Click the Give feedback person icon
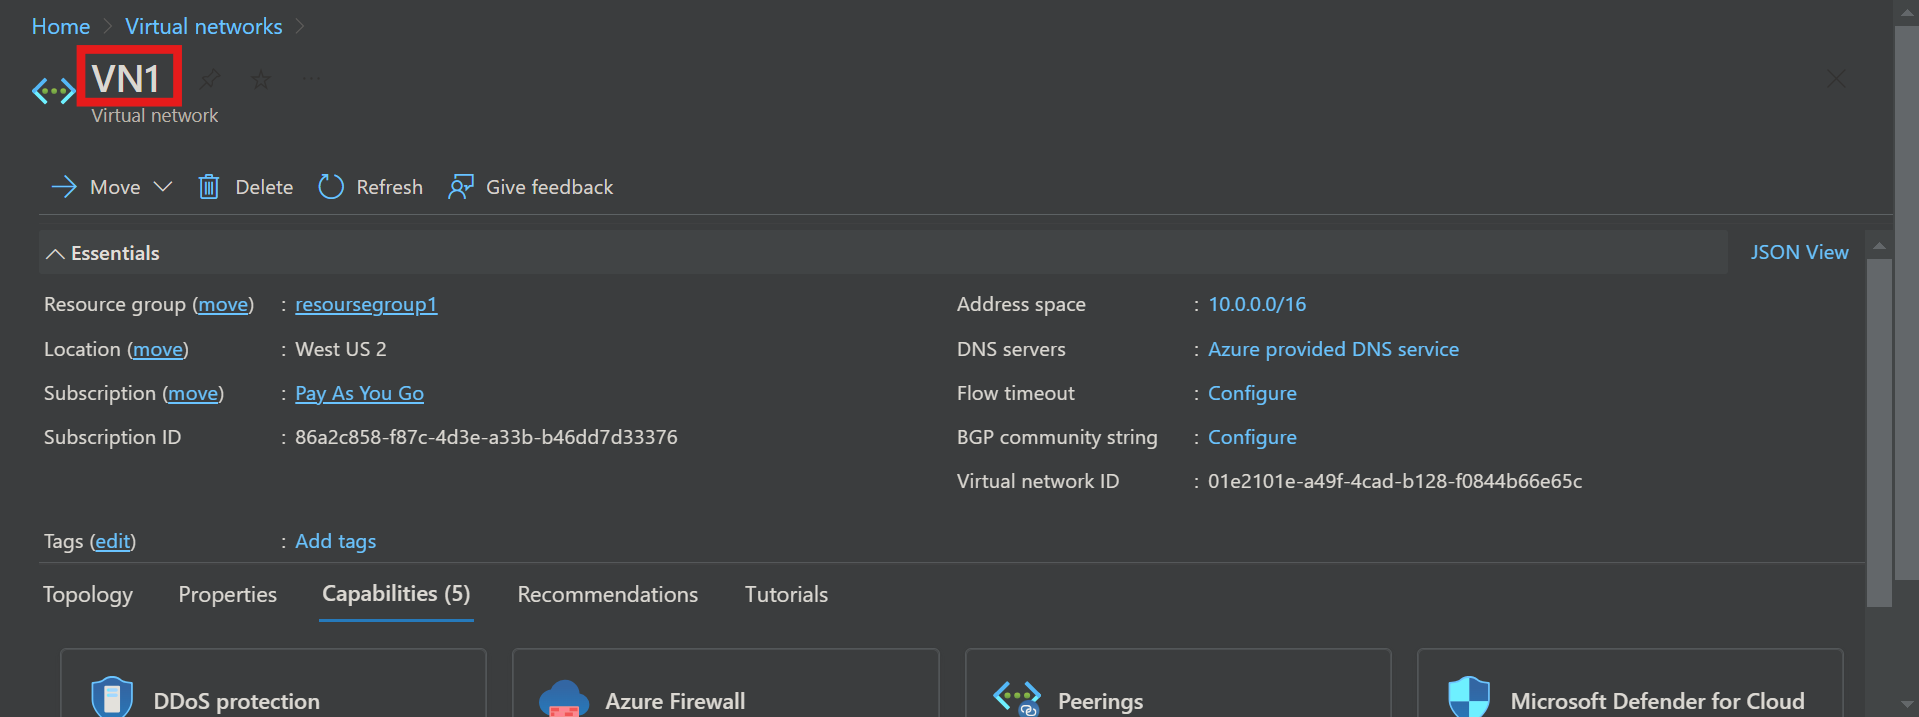Image resolution: width=1919 pixels, height=717 pixels. pyautogui.click(x=461, y=187)
